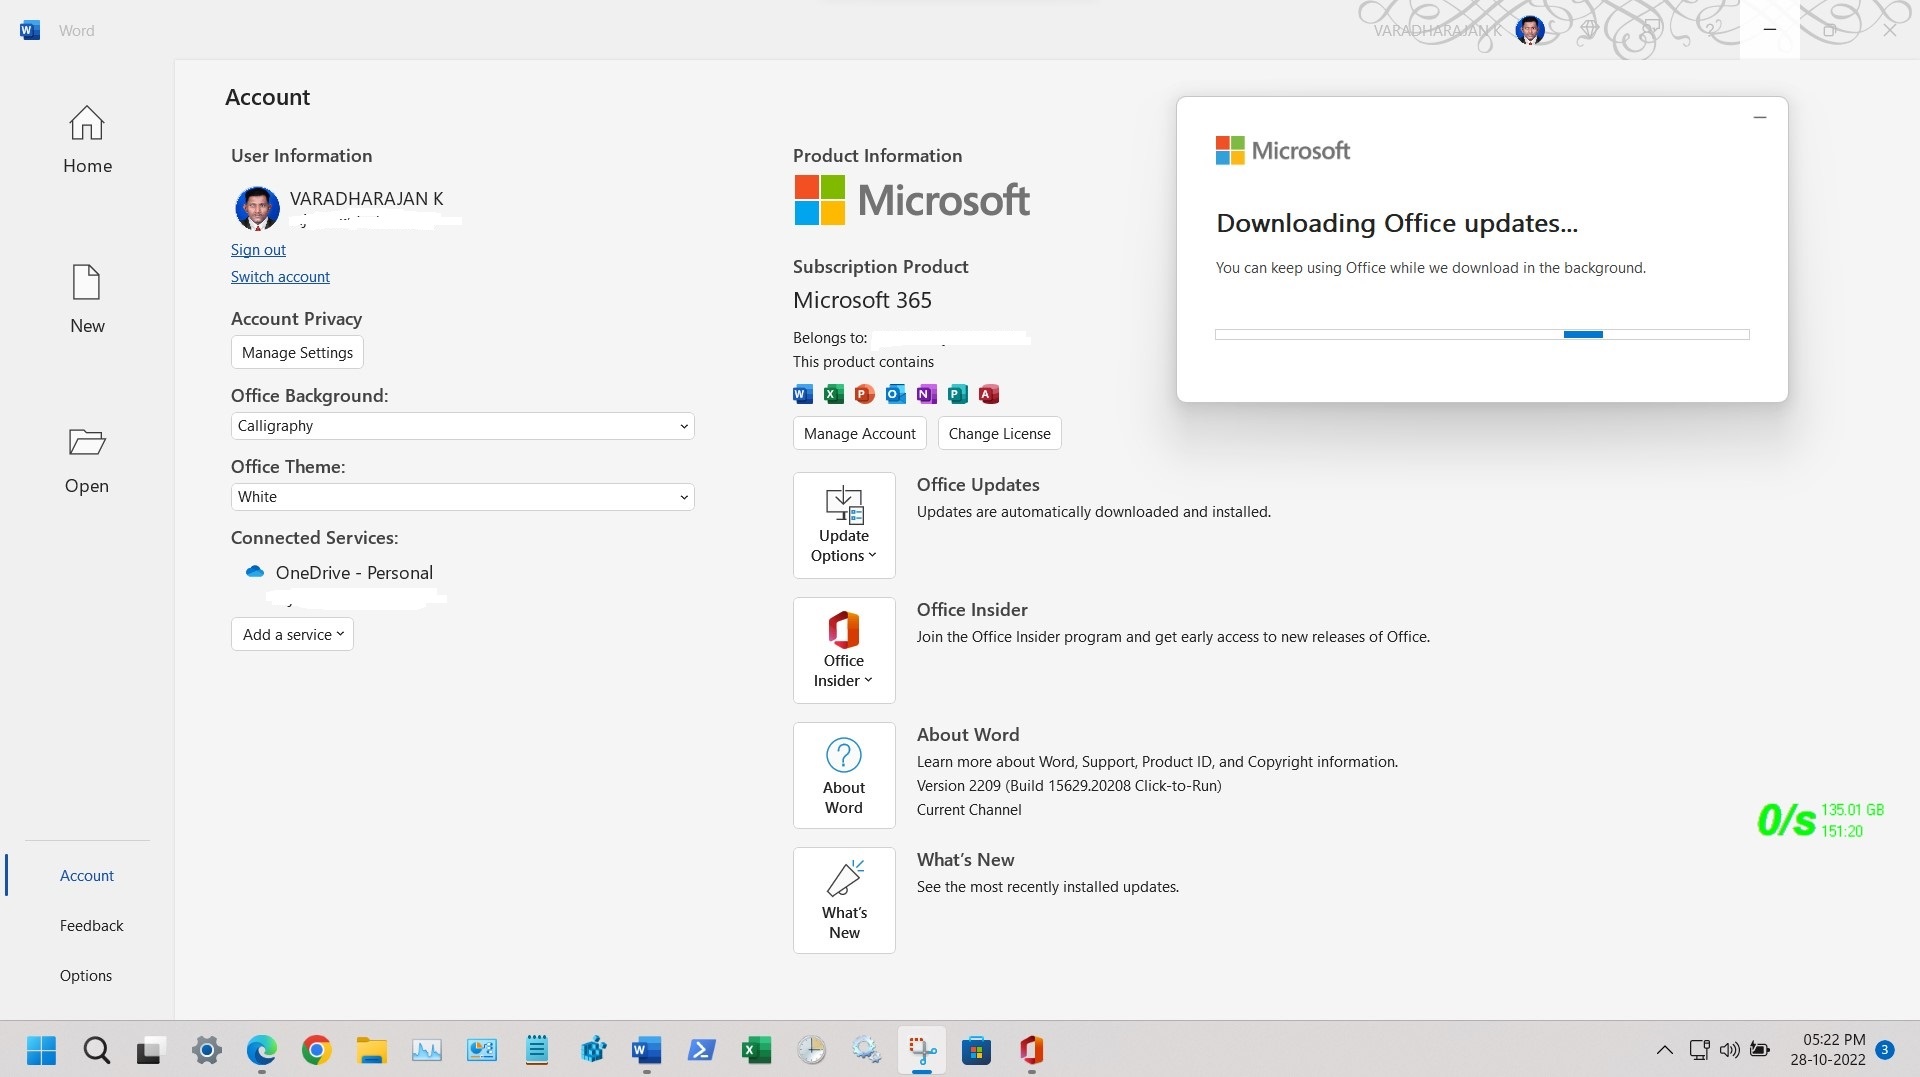Click the user profile photo under User Information
The height and width of the screenshot is (1077, 1920).
click(257, 208)
